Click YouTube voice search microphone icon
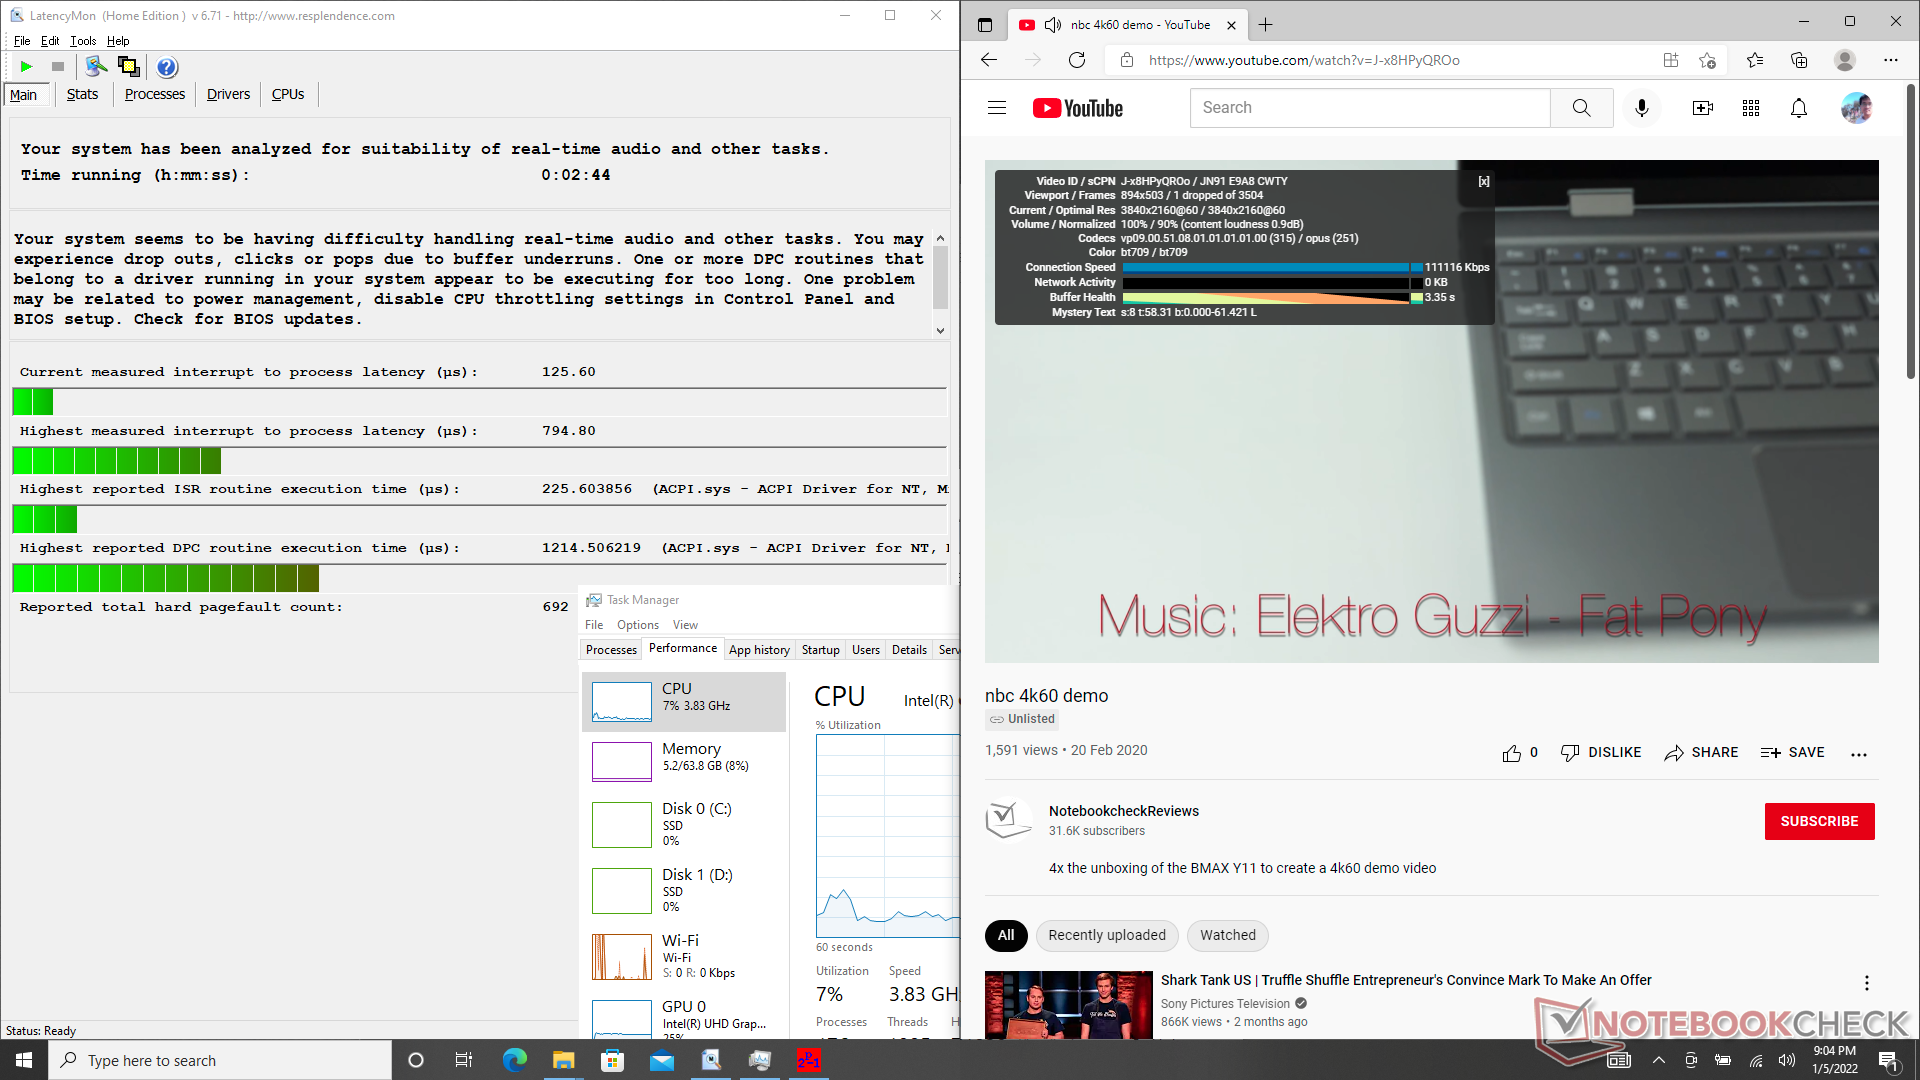1920x1080 pixels. point(1641,108)
